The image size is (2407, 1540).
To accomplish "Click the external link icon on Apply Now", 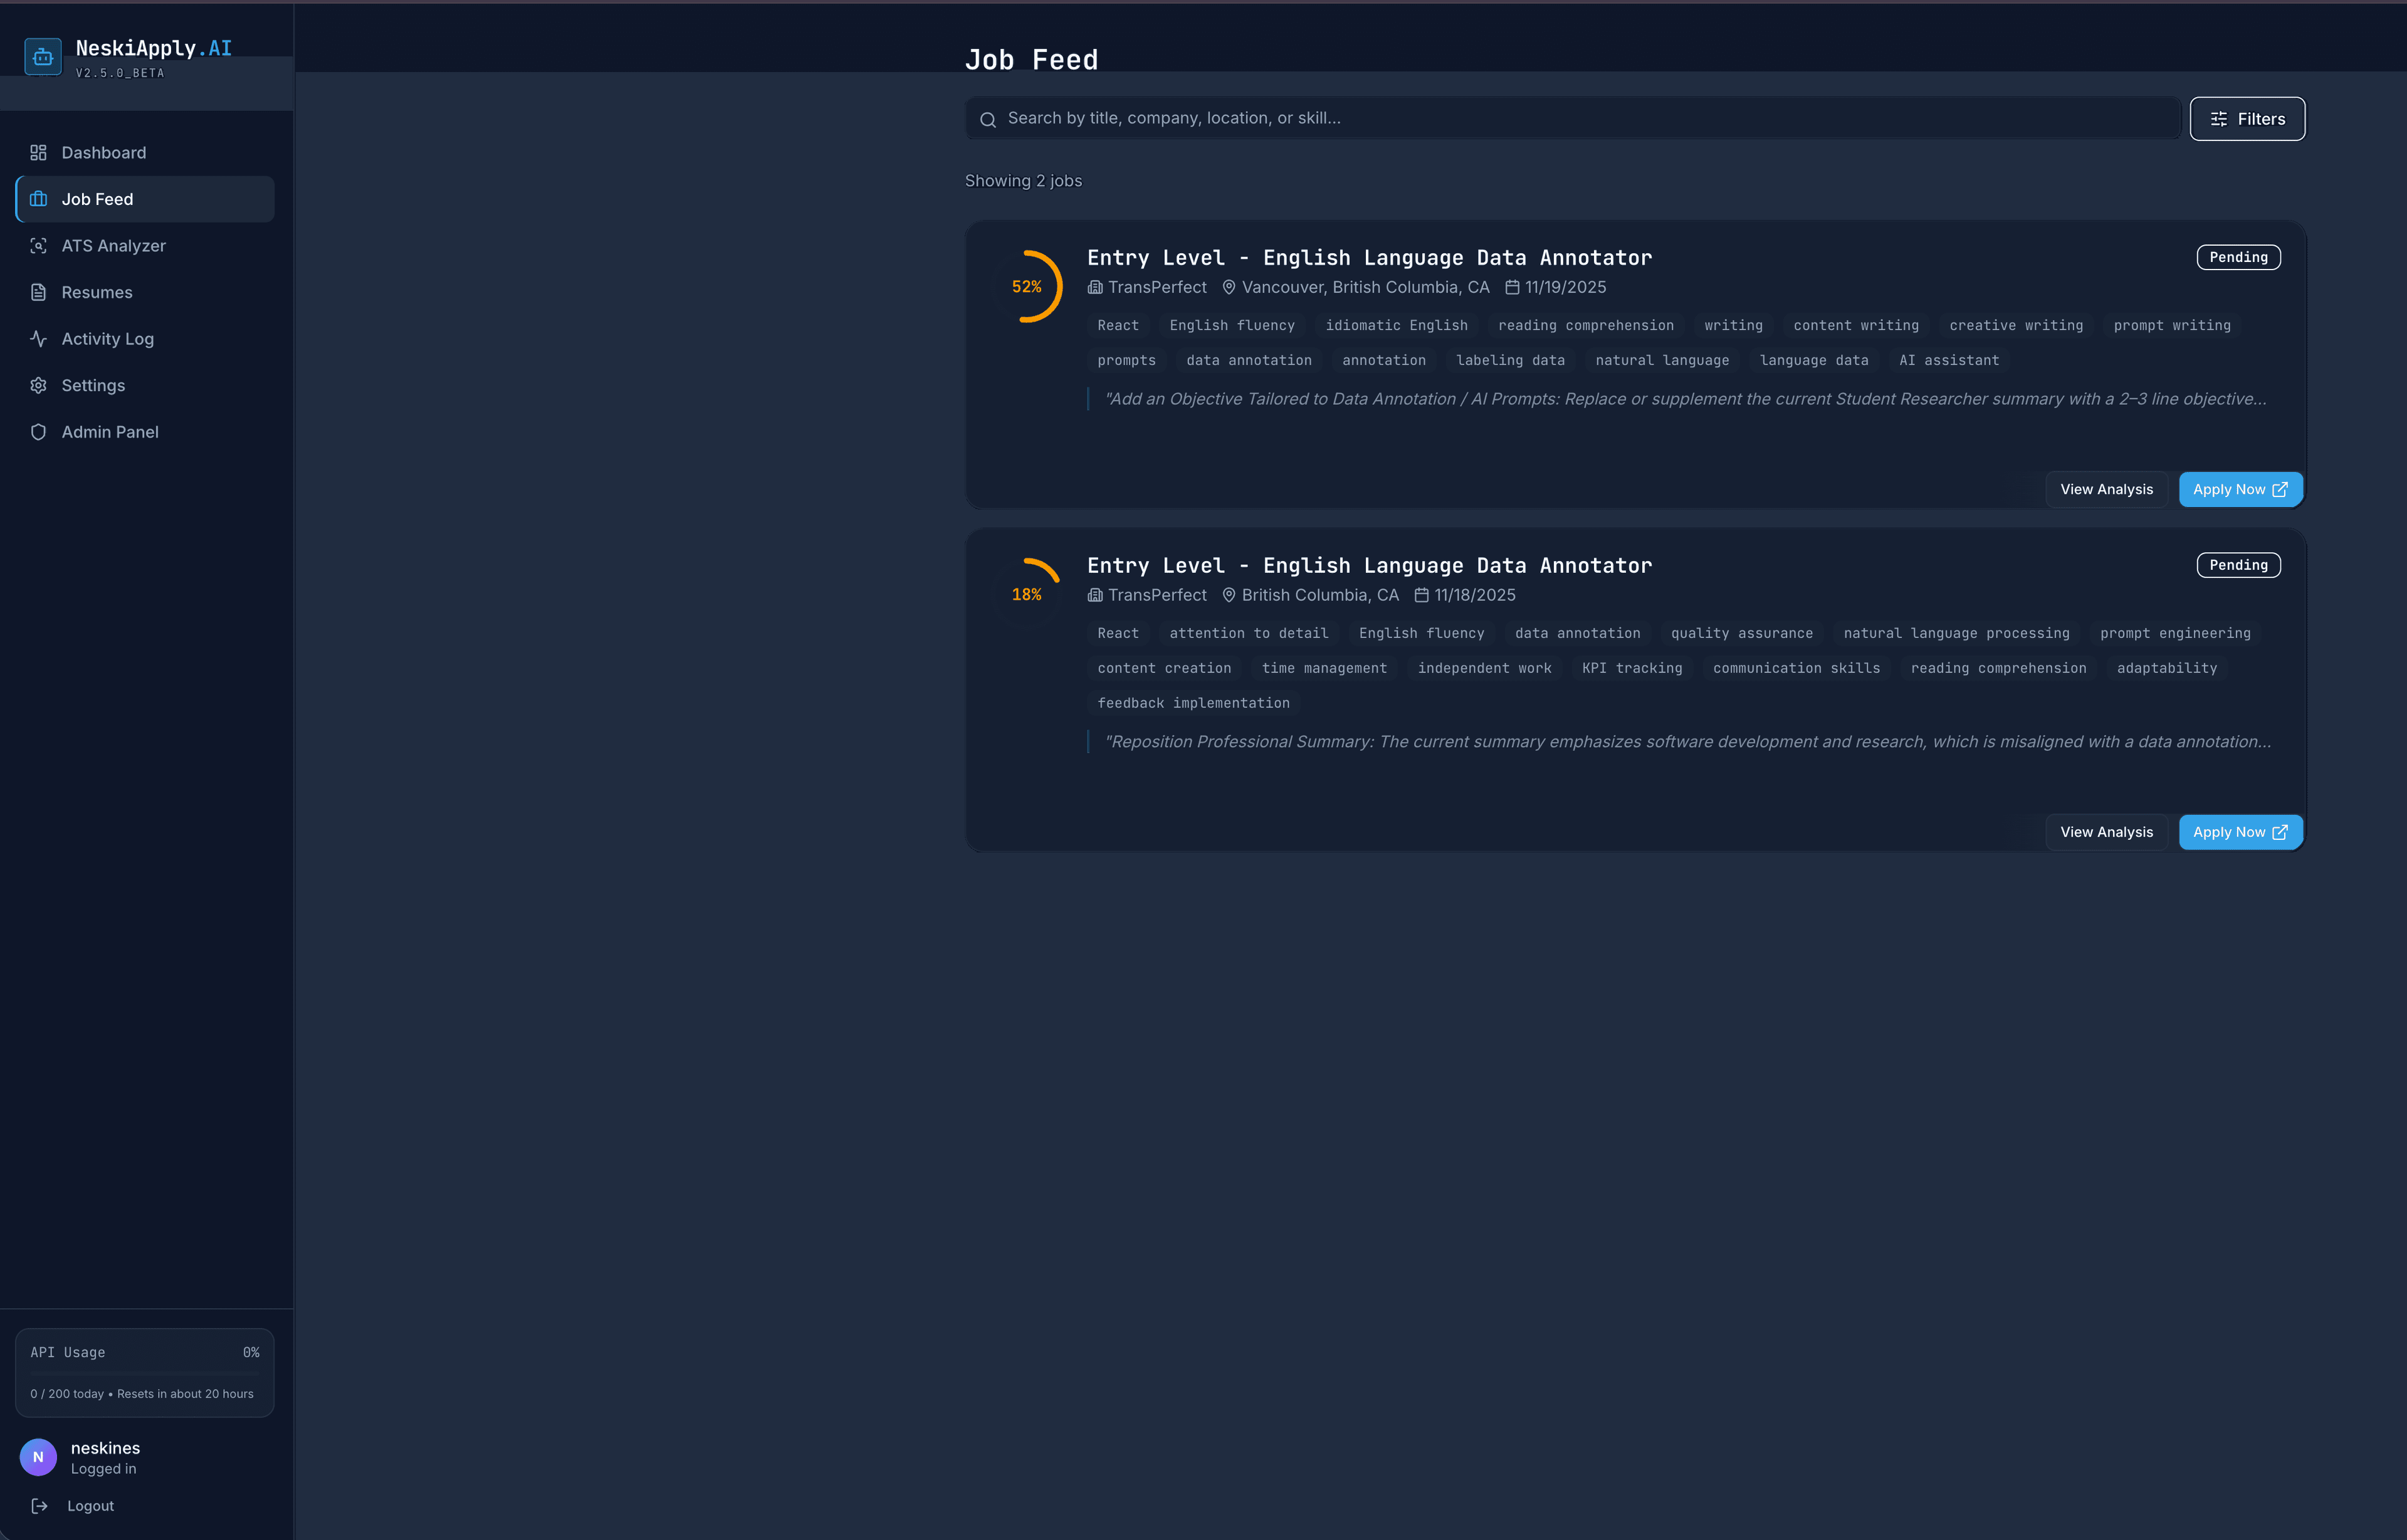I will 2280,489.
